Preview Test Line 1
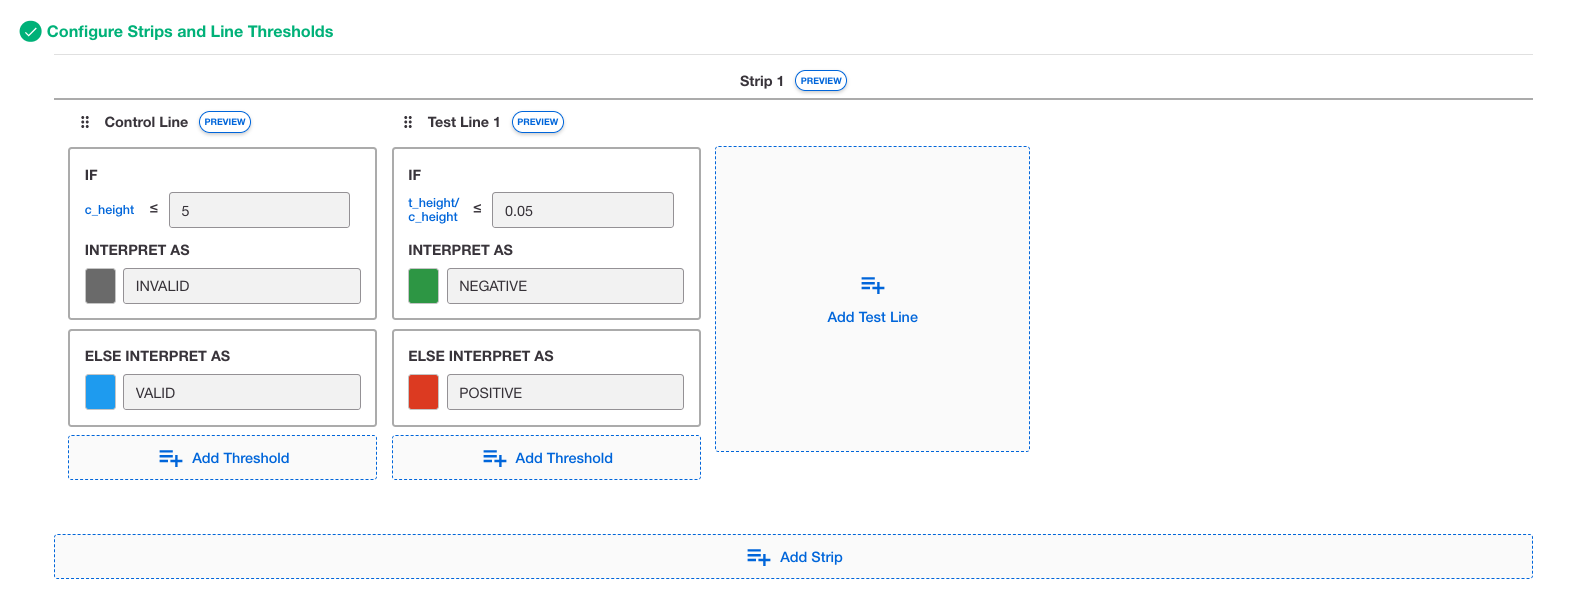This screenshot has width=1584, height=594. coord(538,122)
